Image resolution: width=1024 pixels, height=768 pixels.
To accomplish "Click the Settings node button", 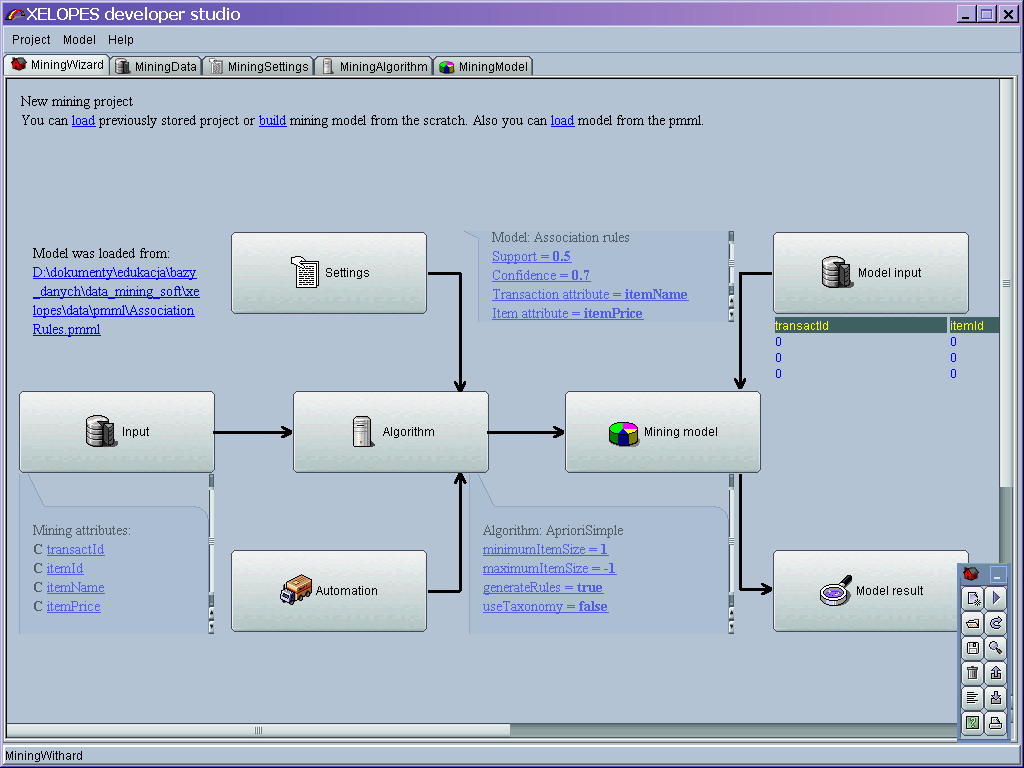I will coord(329,273).
